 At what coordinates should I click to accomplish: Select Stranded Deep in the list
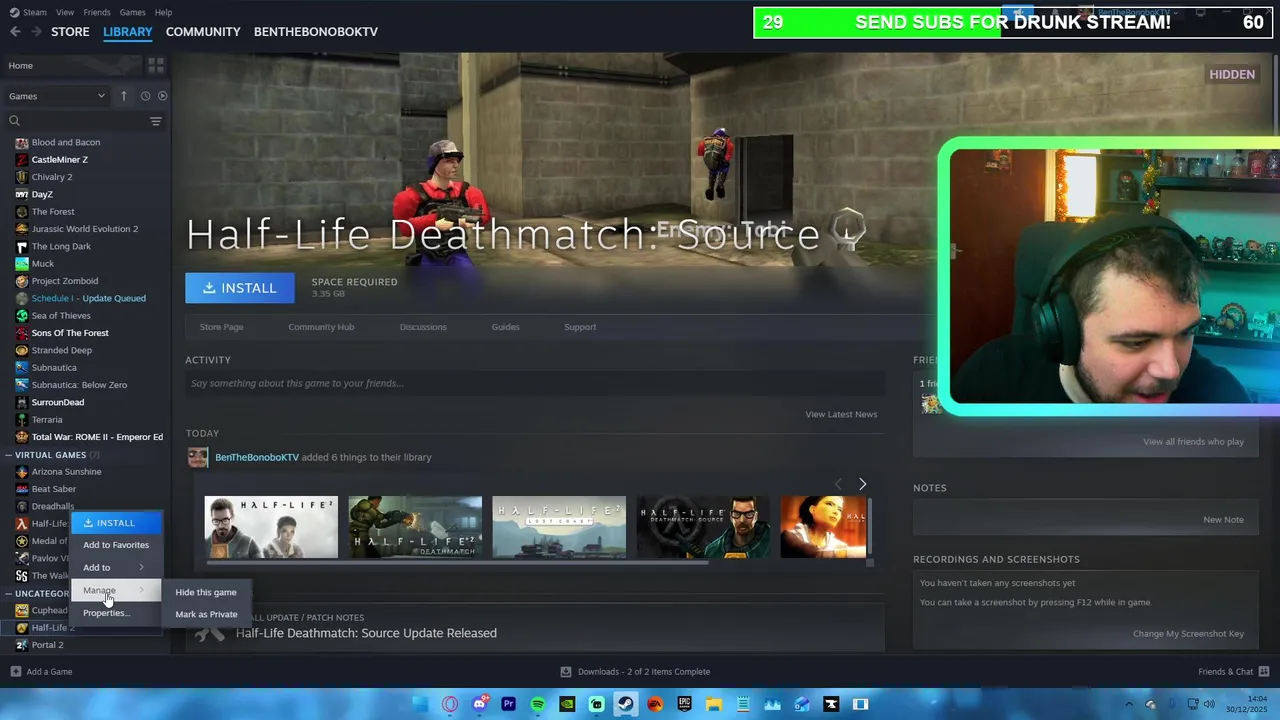pyautogui.click(x=62, y=350)
